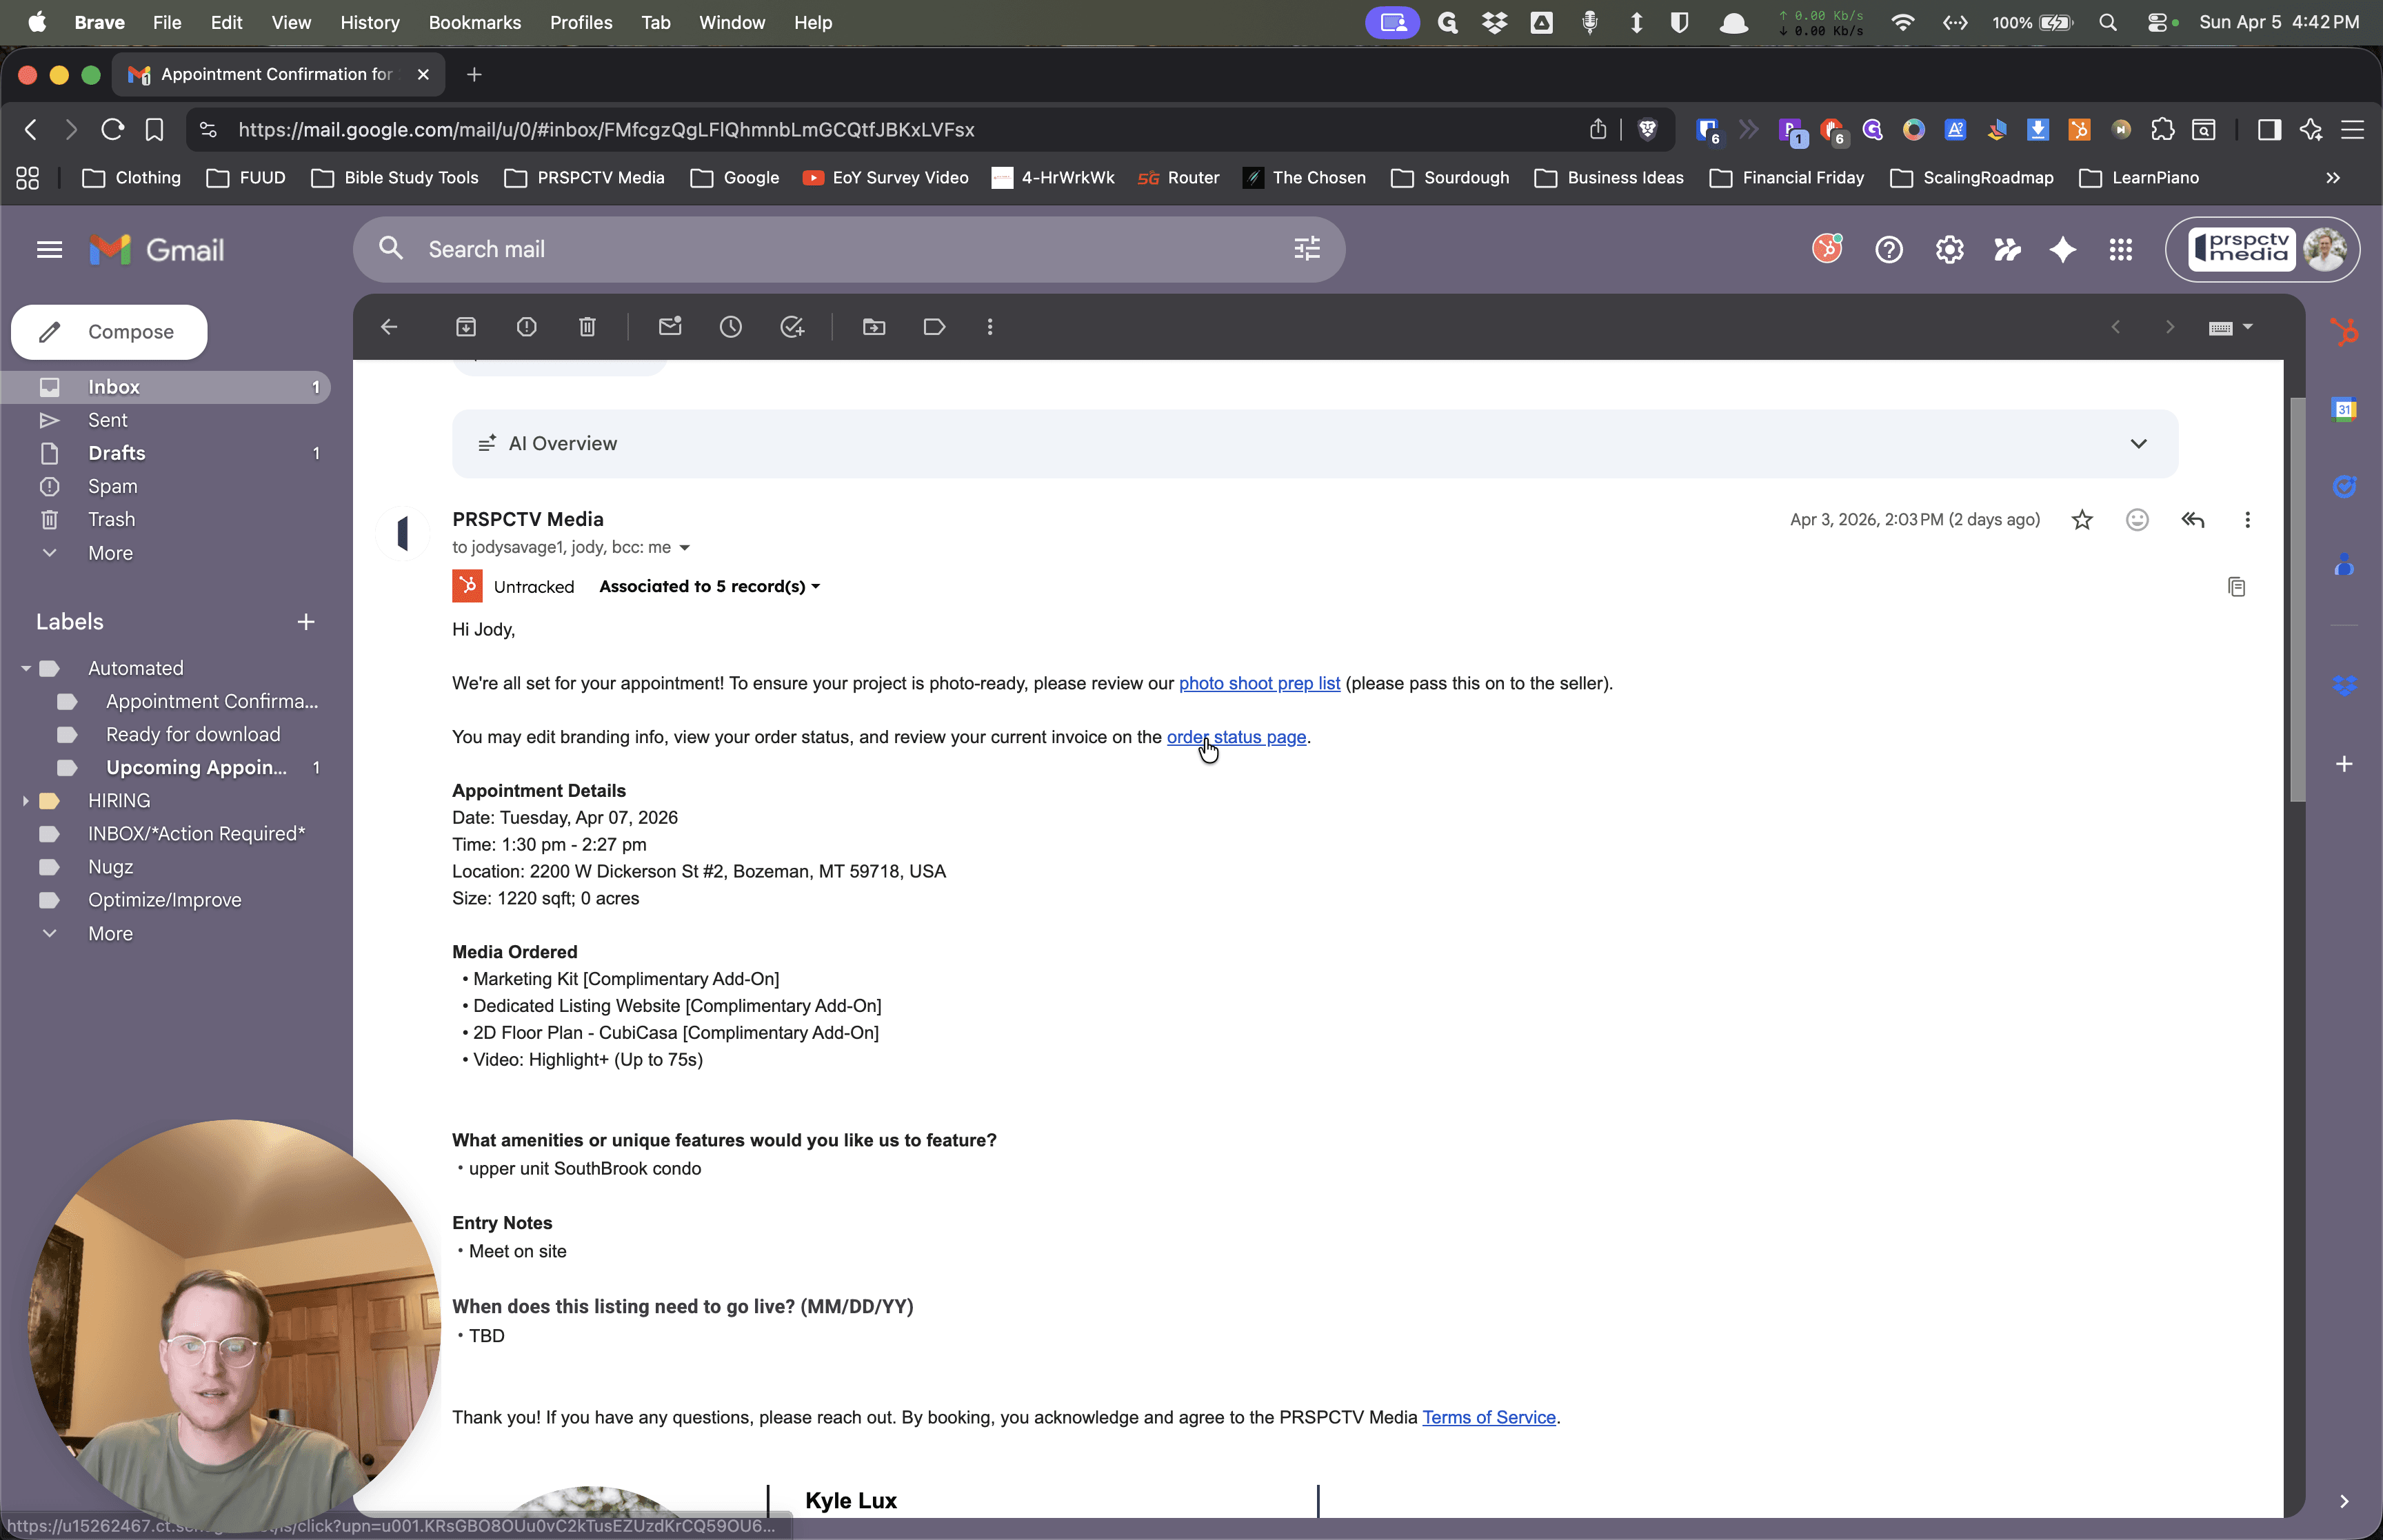Open the HubSpot sidebar icon
2383x1540 pixels.
pyautogui.click(x=2344, y=331)
